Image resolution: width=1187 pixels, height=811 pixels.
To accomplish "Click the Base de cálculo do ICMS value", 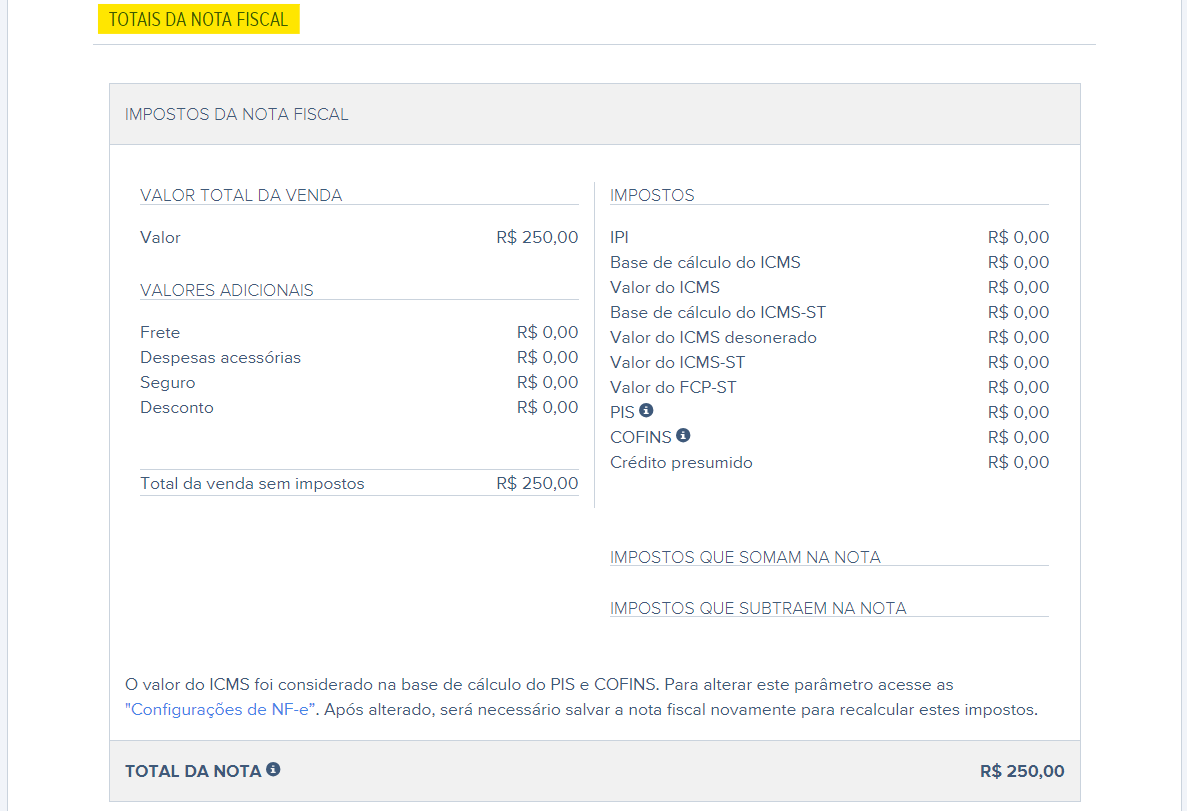I will (x=1018, y=263).
